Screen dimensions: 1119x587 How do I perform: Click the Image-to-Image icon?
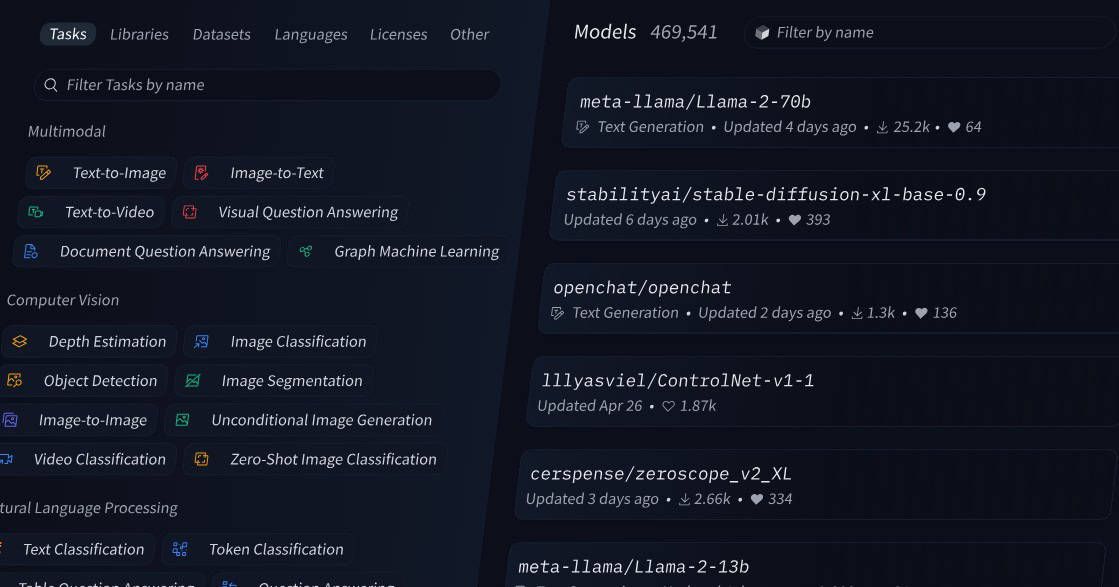point(10,420)
